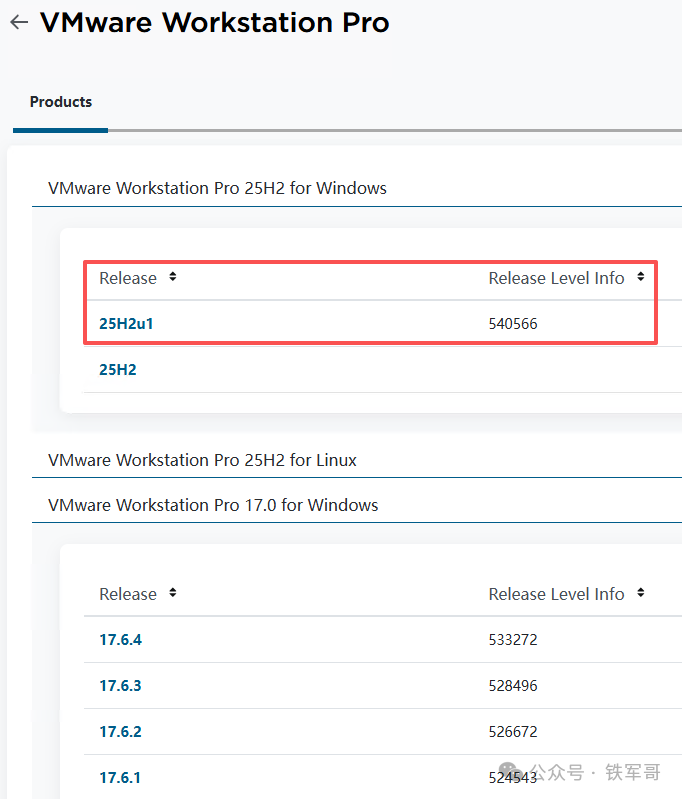Select the build number 524543

coord(513,778)
